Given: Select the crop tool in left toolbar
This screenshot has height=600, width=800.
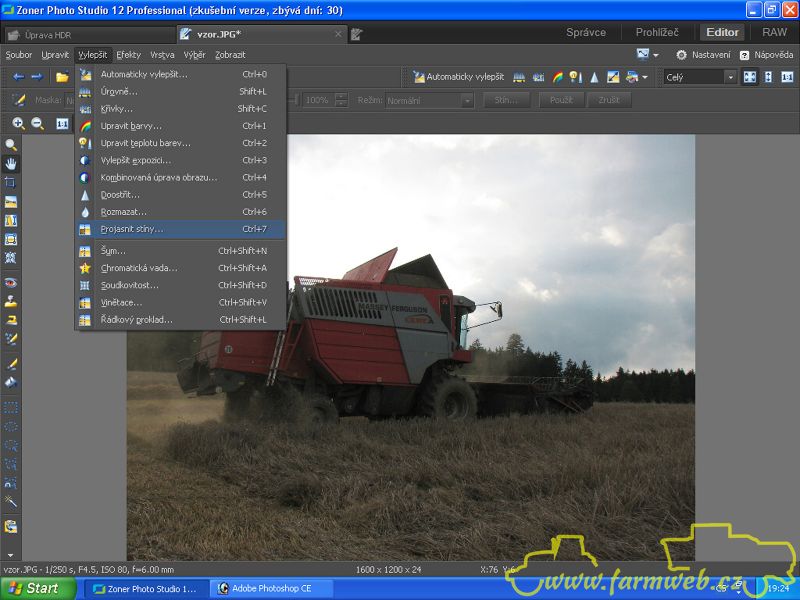Looking at the screenshot, I should pyautogui.click(x=11, y=183).
